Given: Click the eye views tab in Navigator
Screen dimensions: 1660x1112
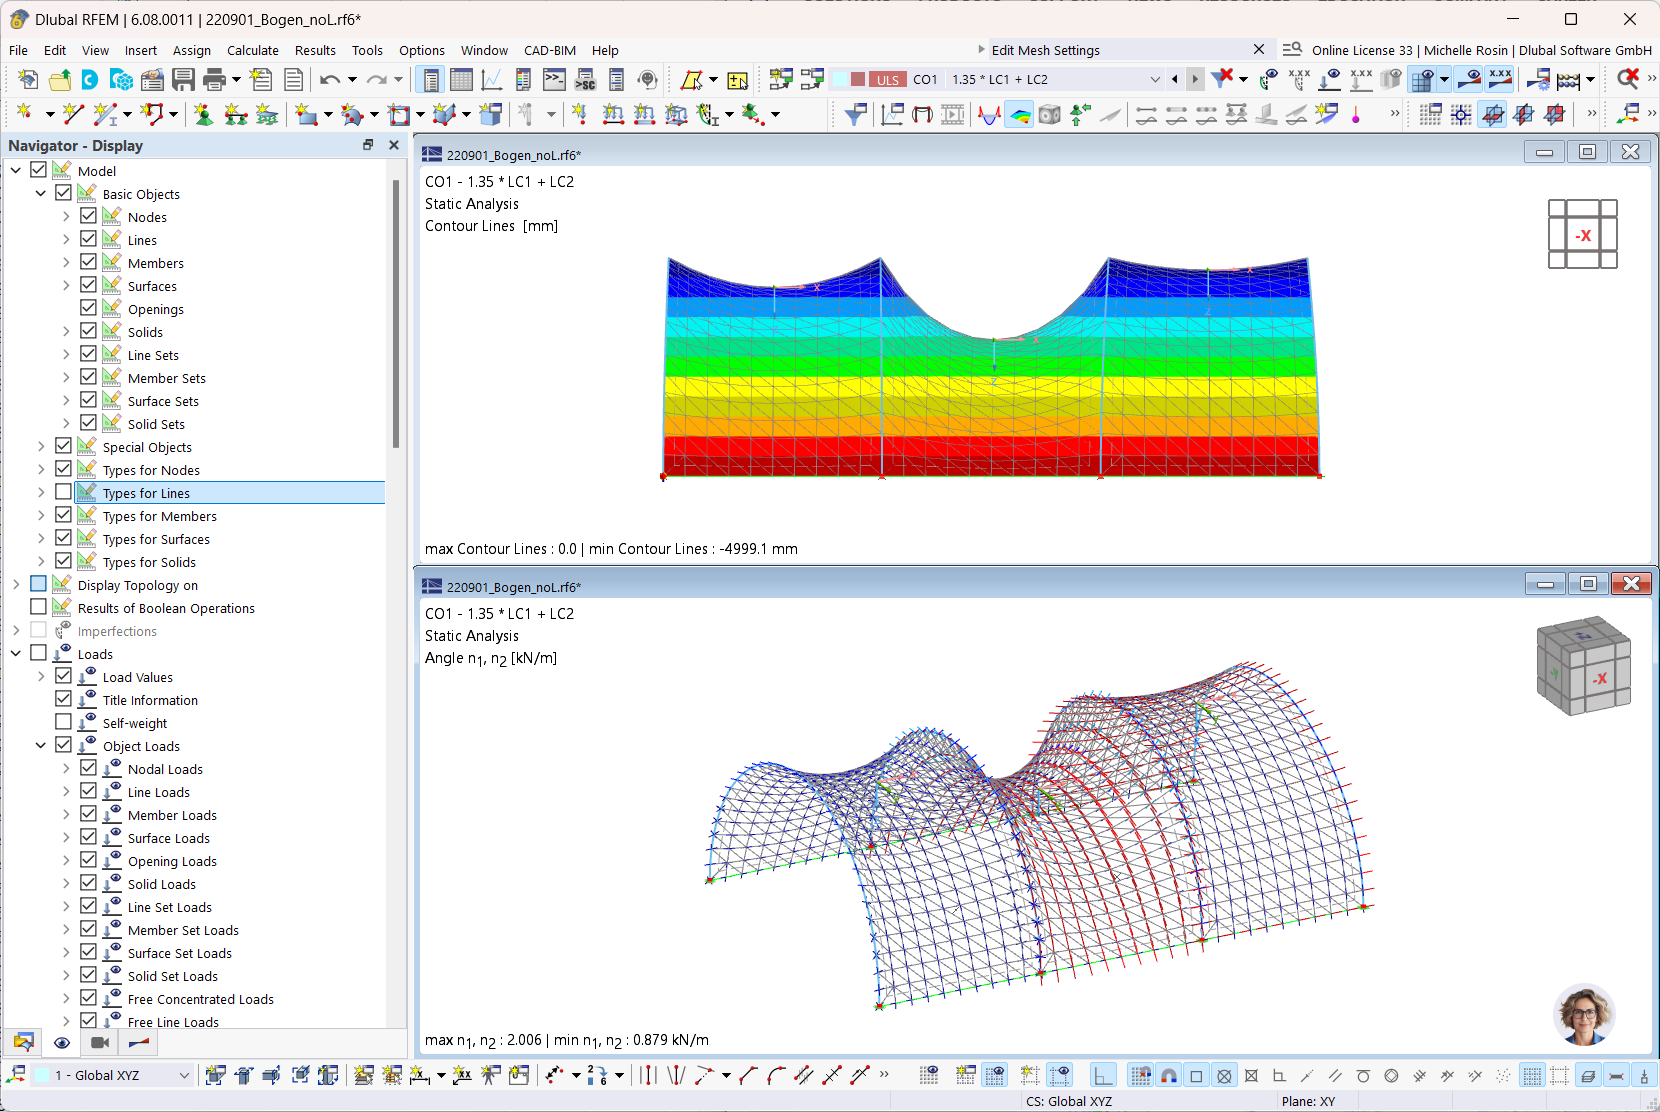Looking at the screenshot, I should [62, 1043].
